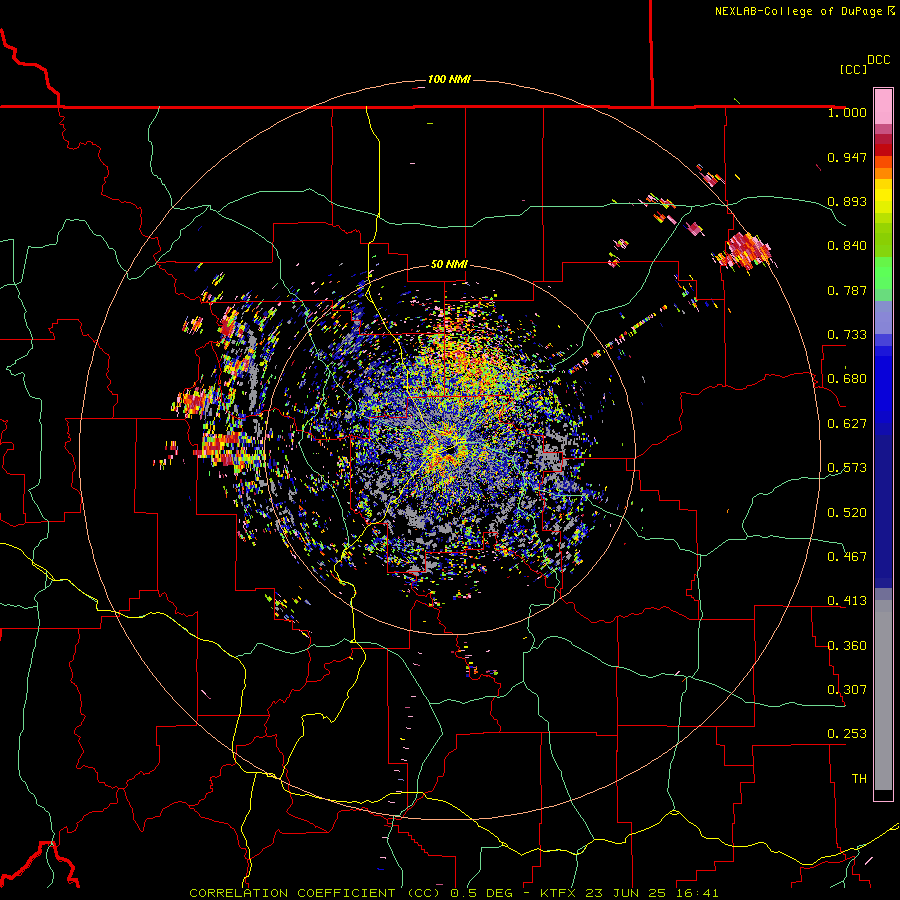This screenshot has height=900, width=900.
Task: Click the 0.893 color scale value
Action: (847, 201)
